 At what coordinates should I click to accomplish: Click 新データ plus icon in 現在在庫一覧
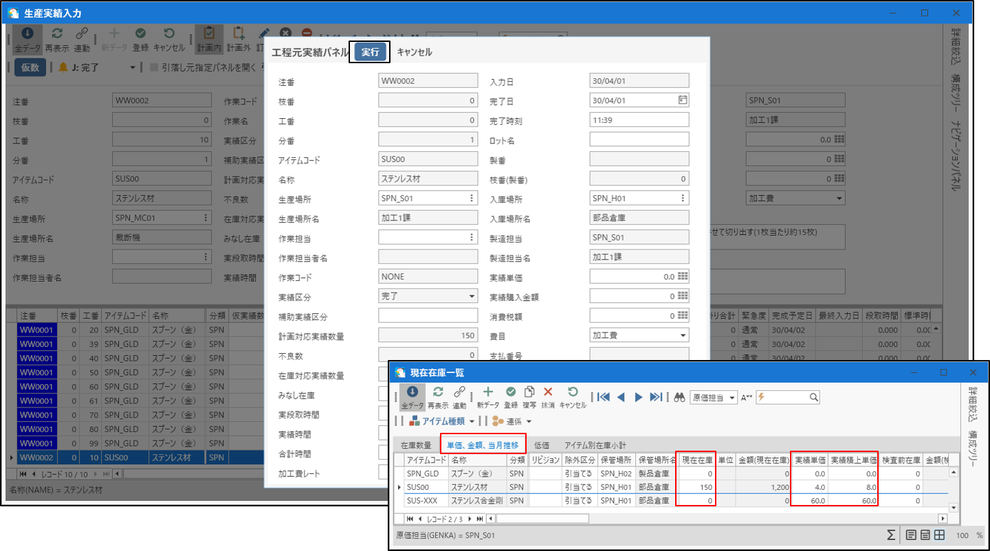487,392
